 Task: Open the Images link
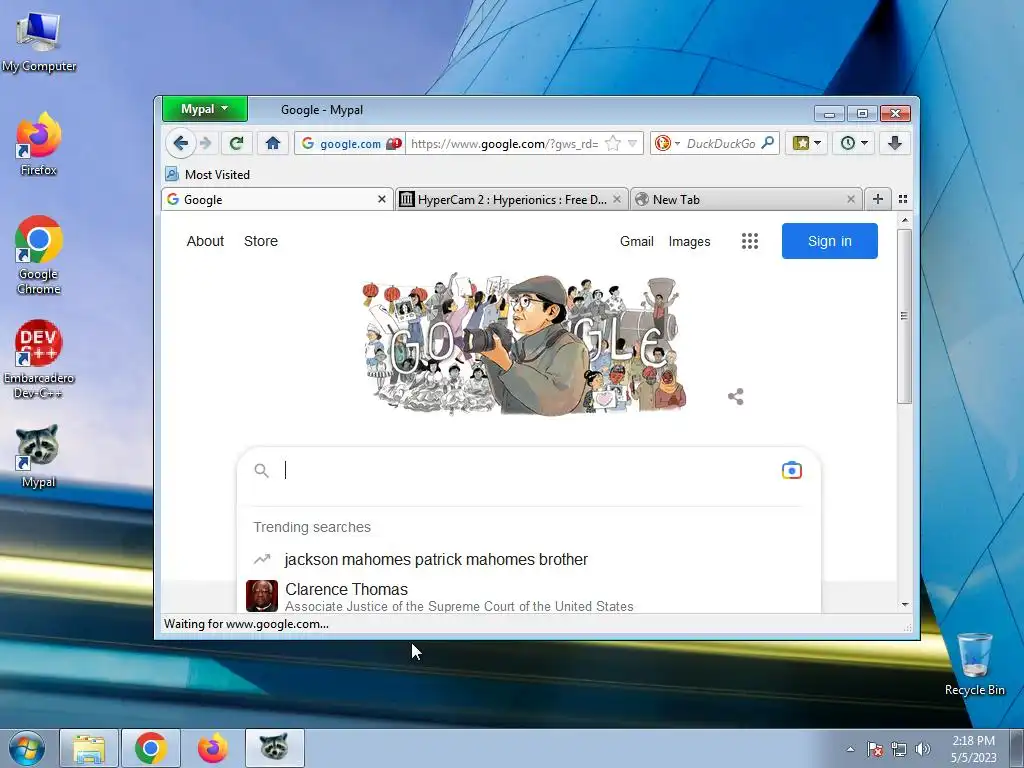pyautogui.click(x=689, y=241)
